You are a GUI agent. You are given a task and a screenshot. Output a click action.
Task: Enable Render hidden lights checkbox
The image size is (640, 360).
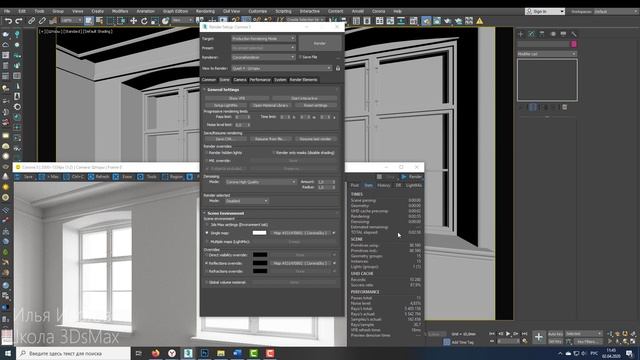click(207, 153)
